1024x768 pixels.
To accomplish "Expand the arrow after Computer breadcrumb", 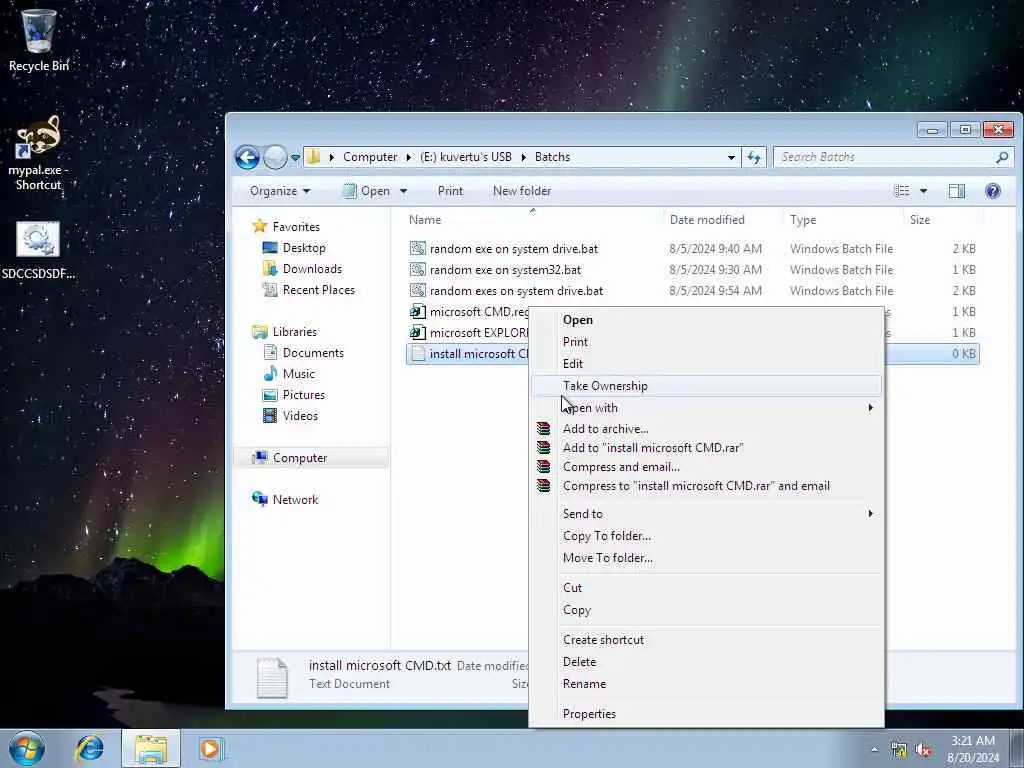I will pyautogui.click(x=409, y=157).
